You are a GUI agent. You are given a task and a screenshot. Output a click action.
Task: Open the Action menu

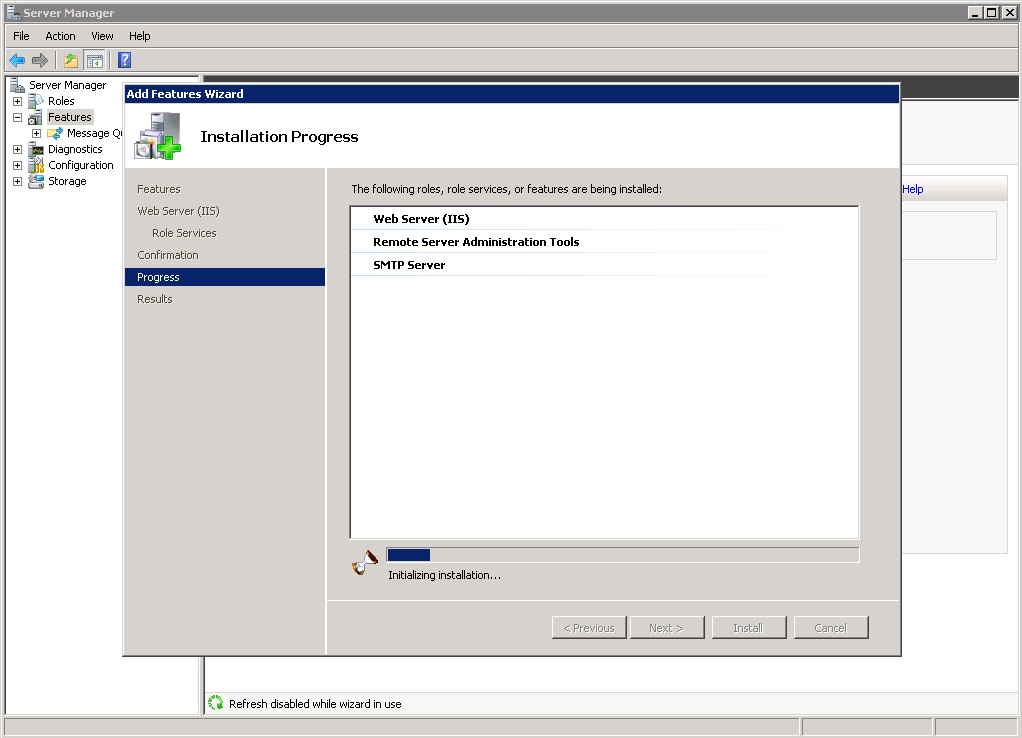click(60, 36)
